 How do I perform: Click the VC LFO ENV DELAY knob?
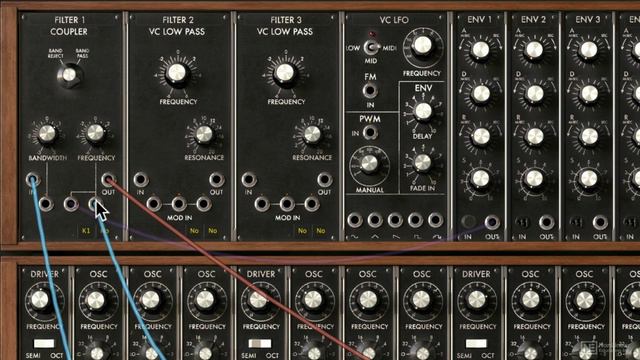coord(423,111)
